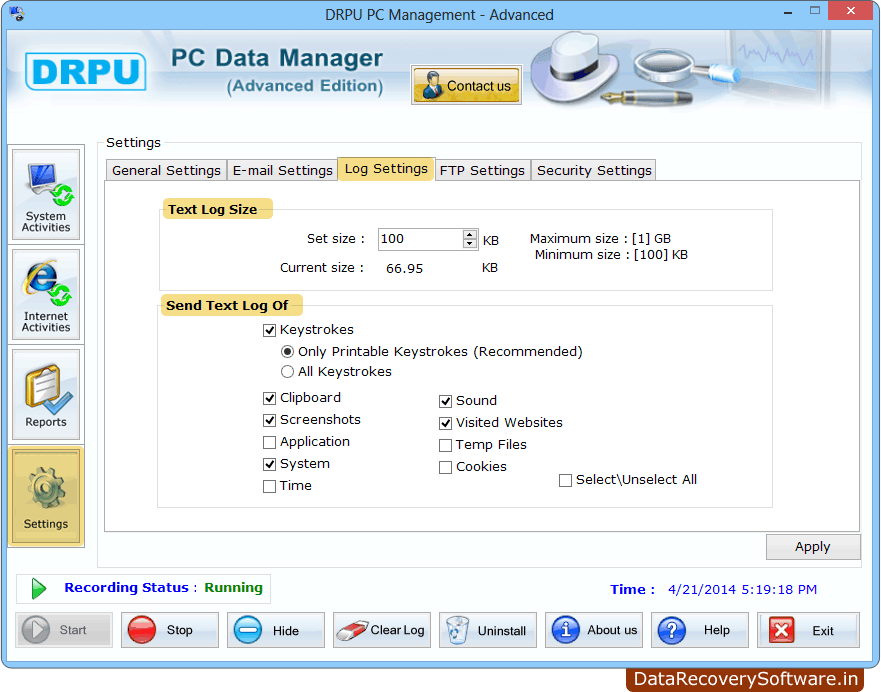The height and width of the screenshot is (692, 881).
Task: Close the DRPU PC Management window
Action: tap(851, 11)
